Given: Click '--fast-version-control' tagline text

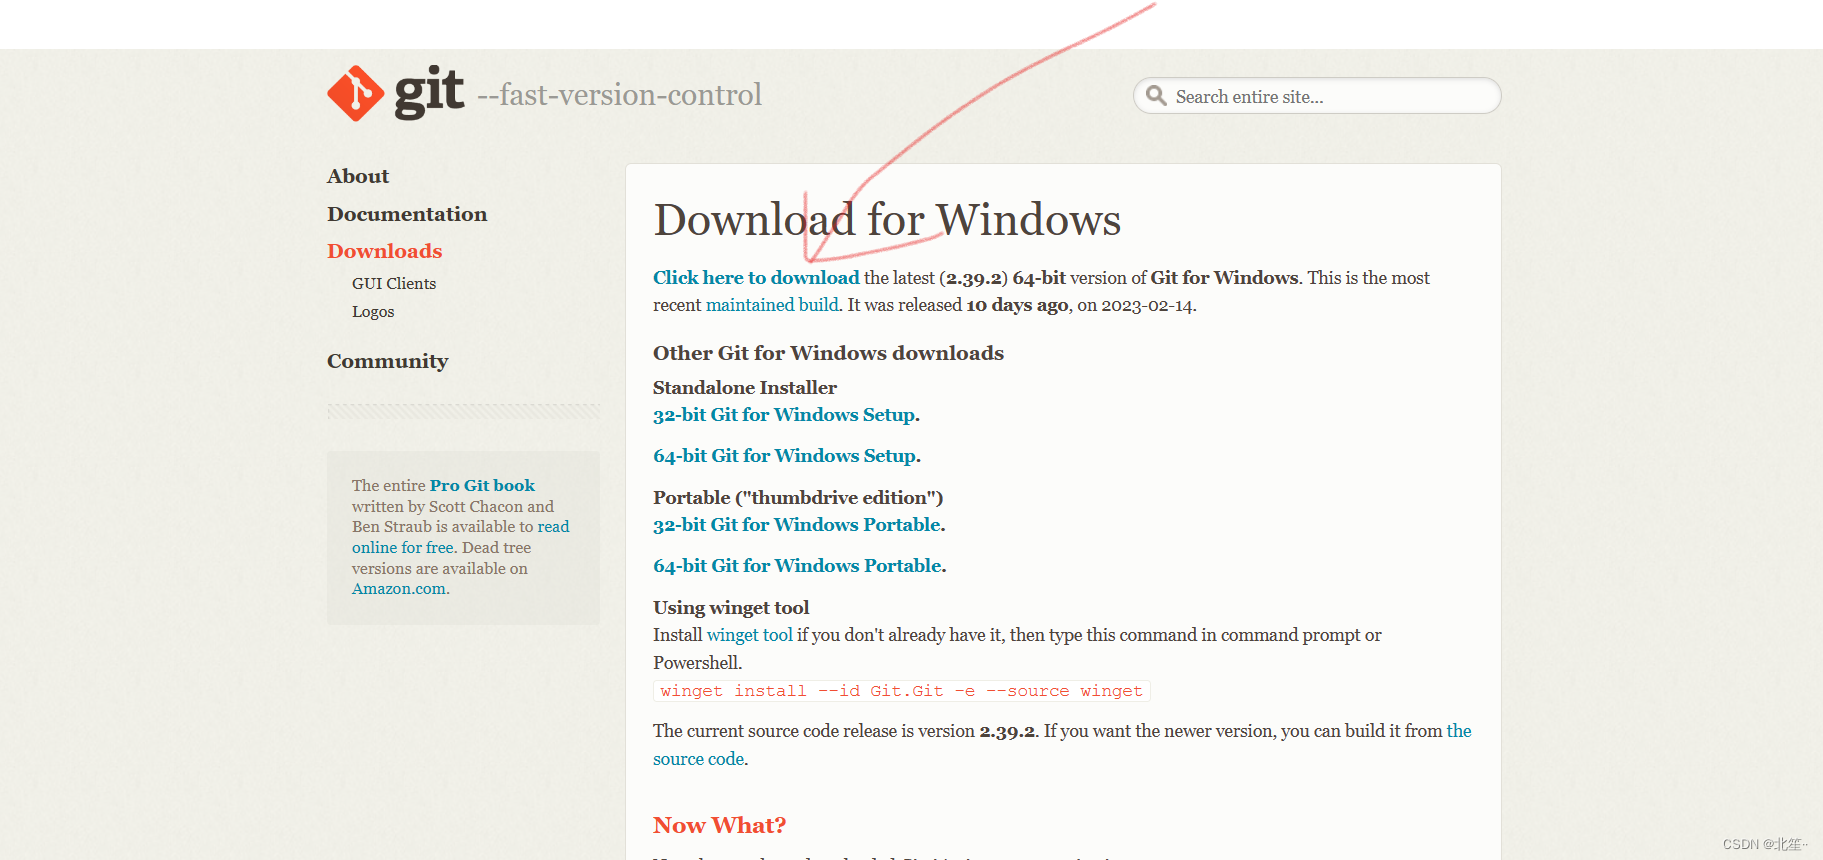Looking at the screenshot, I should (620, 95).
